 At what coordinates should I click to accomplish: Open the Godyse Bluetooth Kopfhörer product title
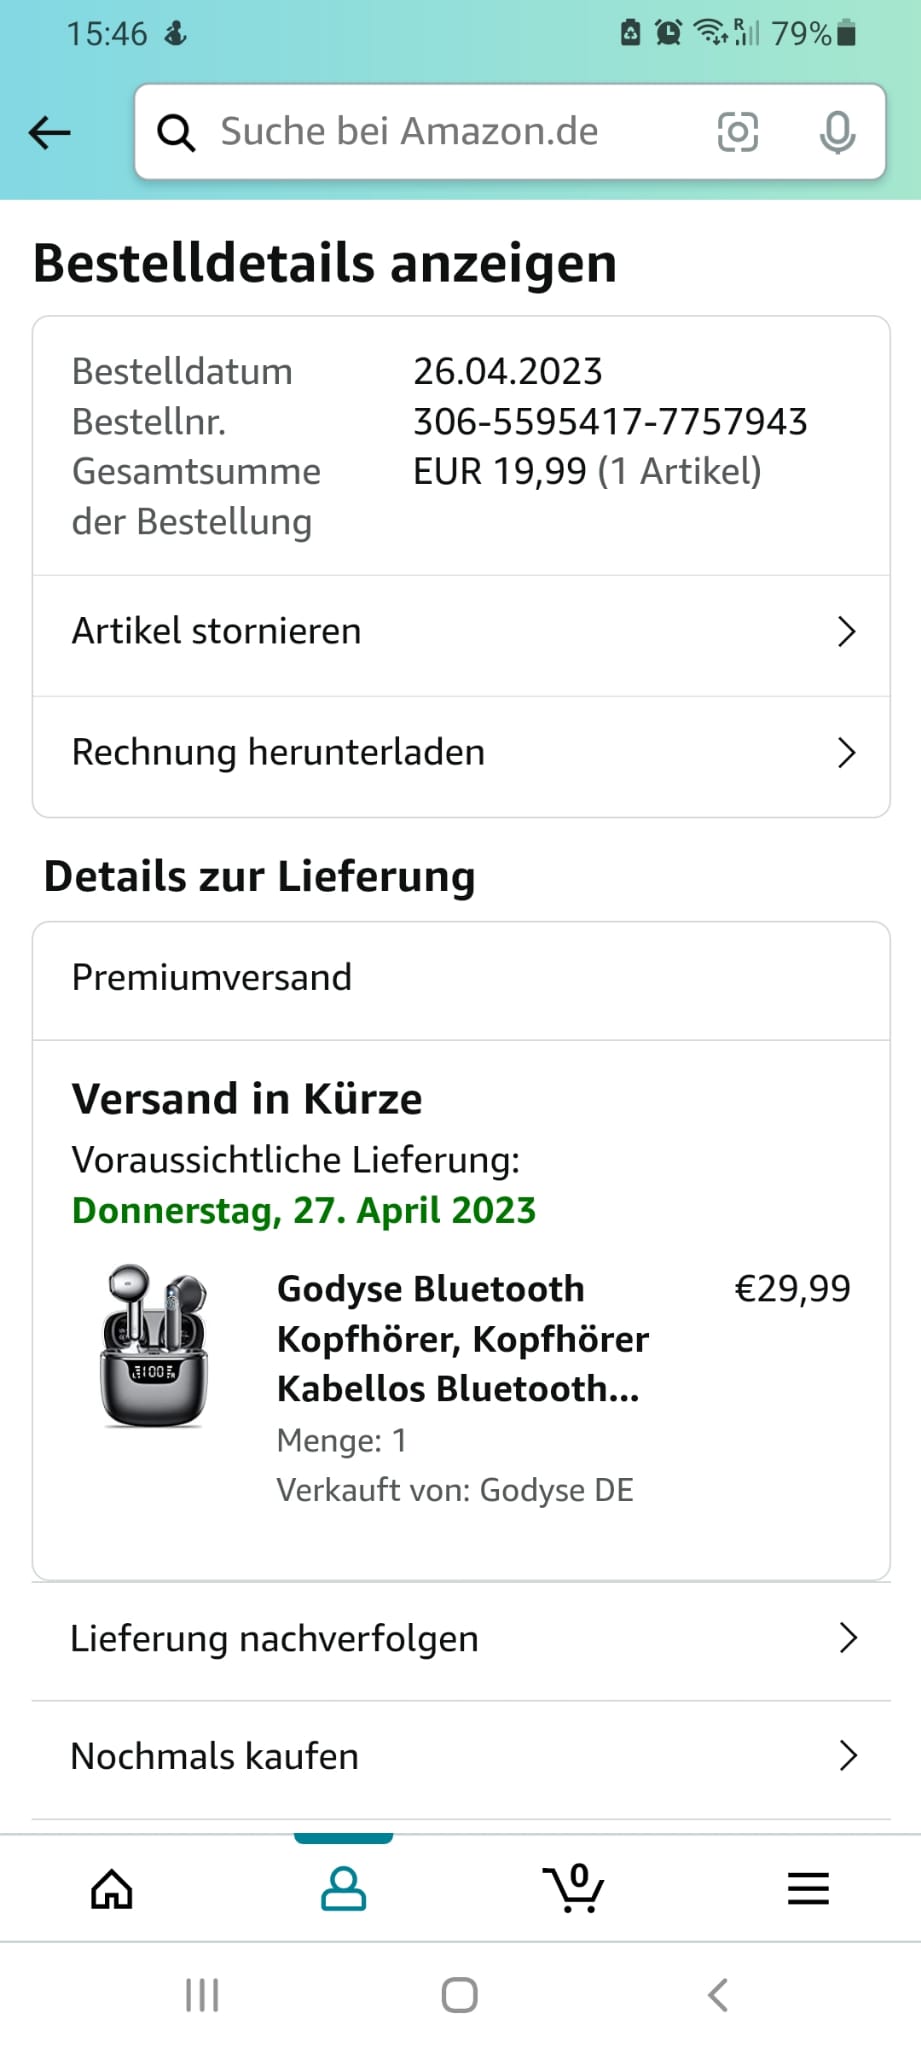point(462,1338)
